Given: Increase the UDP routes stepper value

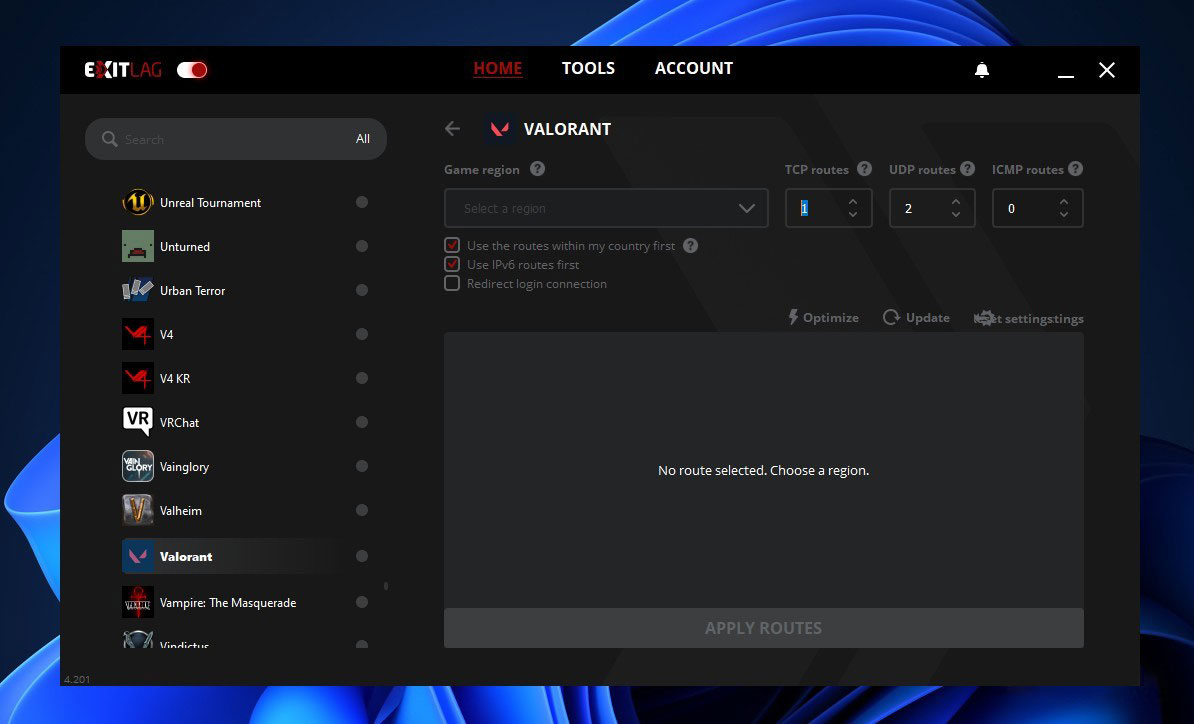Looking at the screenshot, I should 956,202.
